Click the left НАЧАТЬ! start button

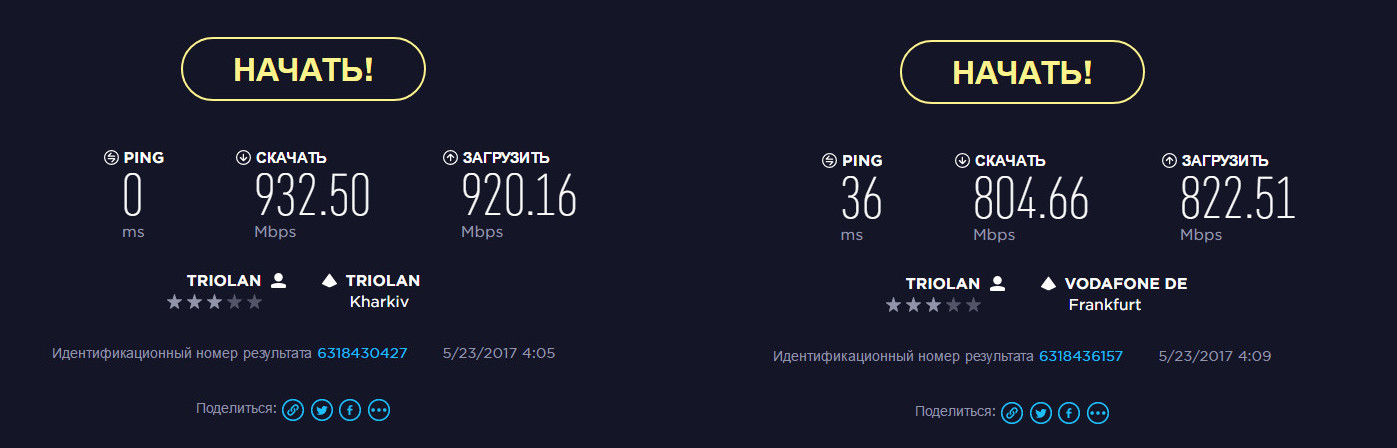[x=303, y=69]
